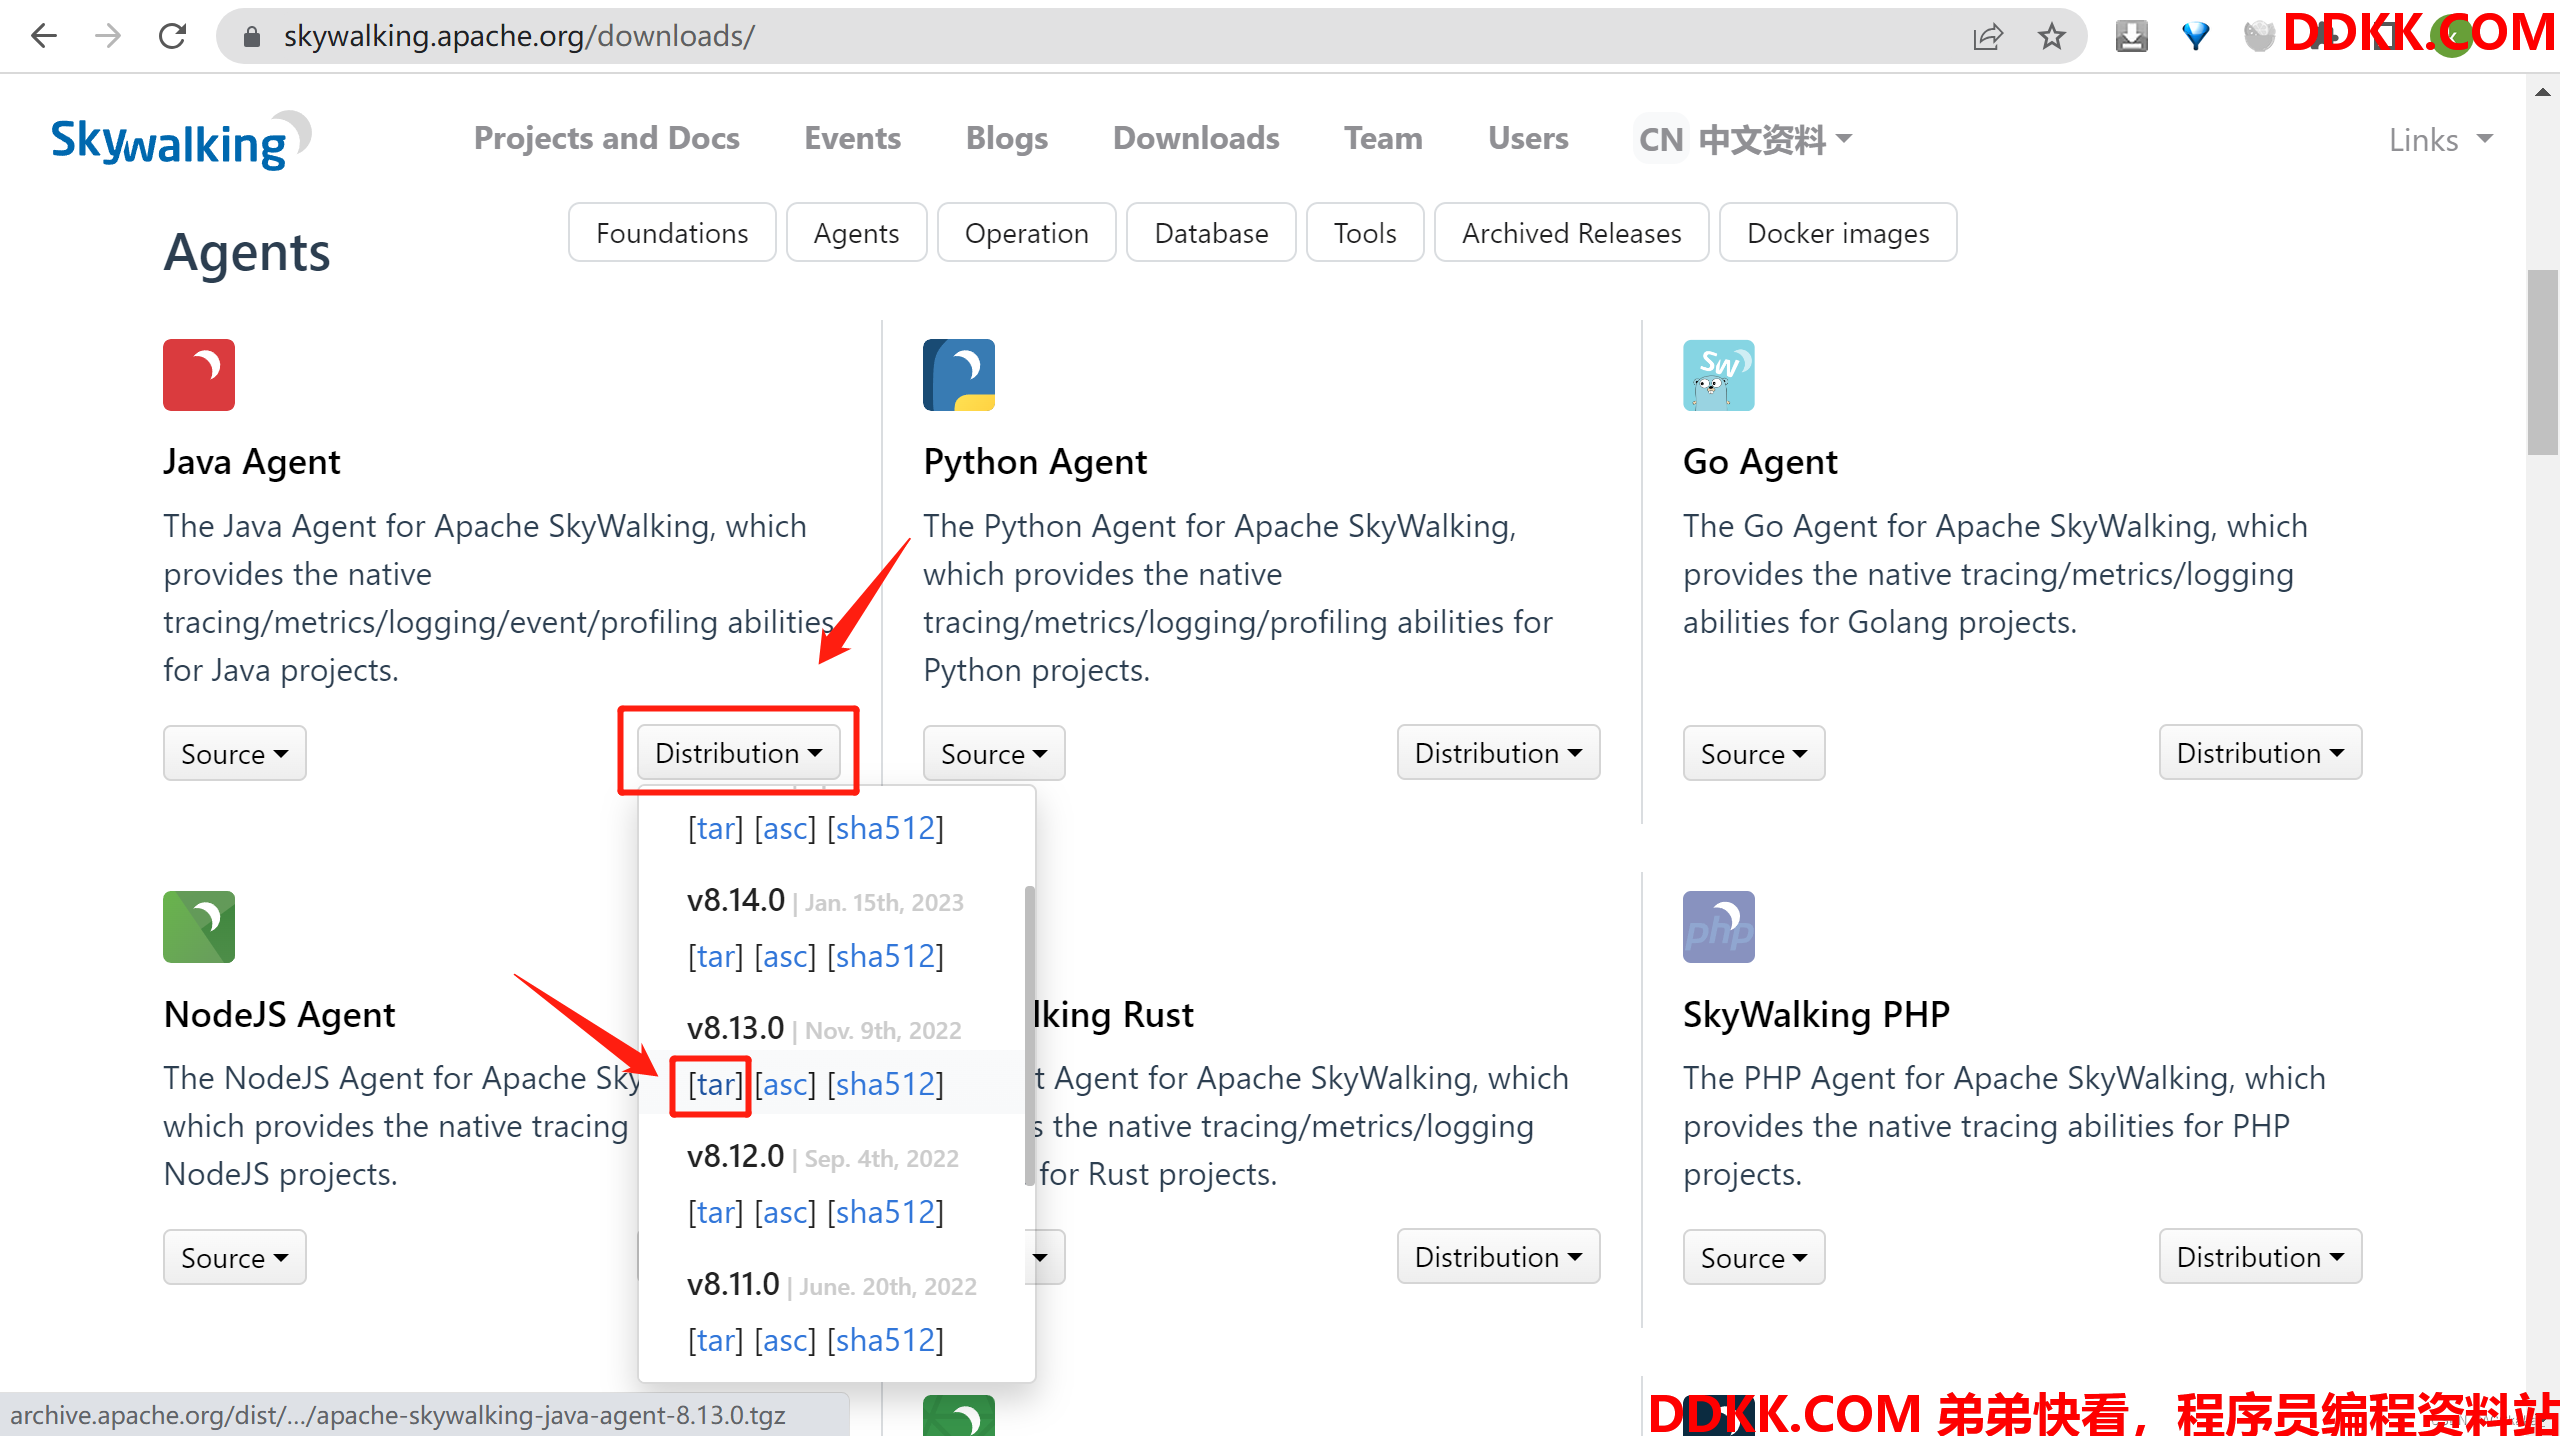The width and height of the screenshot is (2560, 1436).
Task: Open the v8.14.0 sha512 checksum
Action: pos(885,956)
